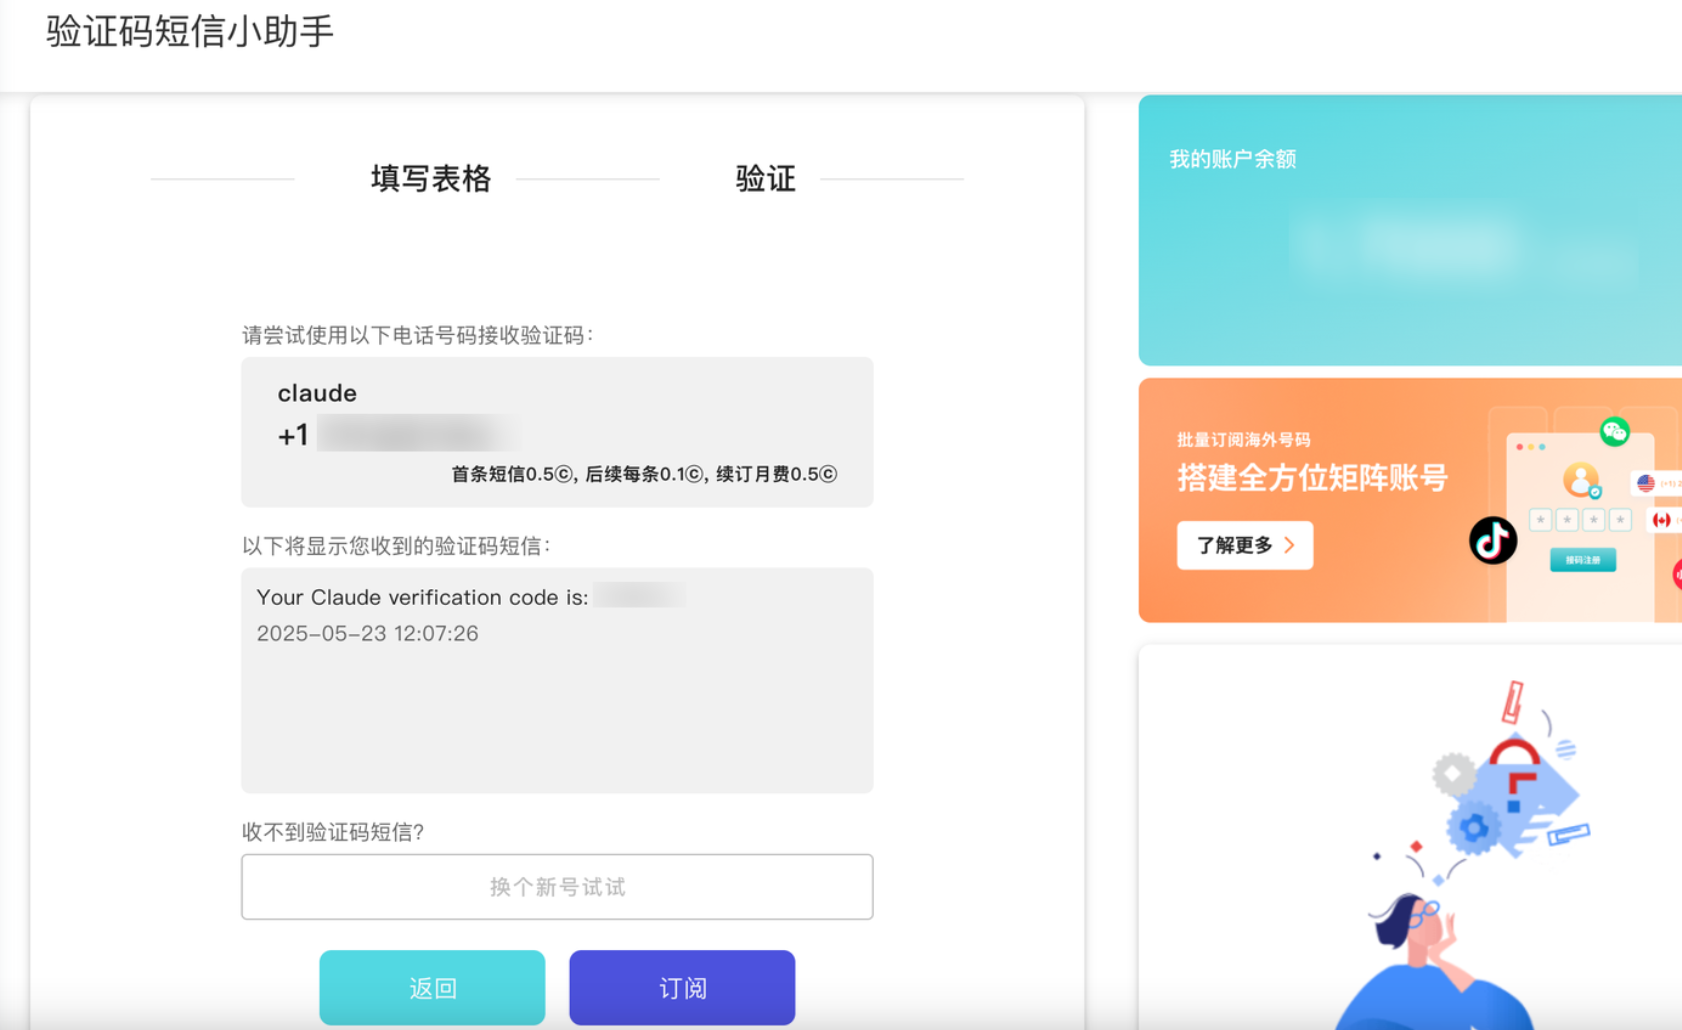Click the 返回 button
Screen dimensions: 1682x1030
click(432, 988)
